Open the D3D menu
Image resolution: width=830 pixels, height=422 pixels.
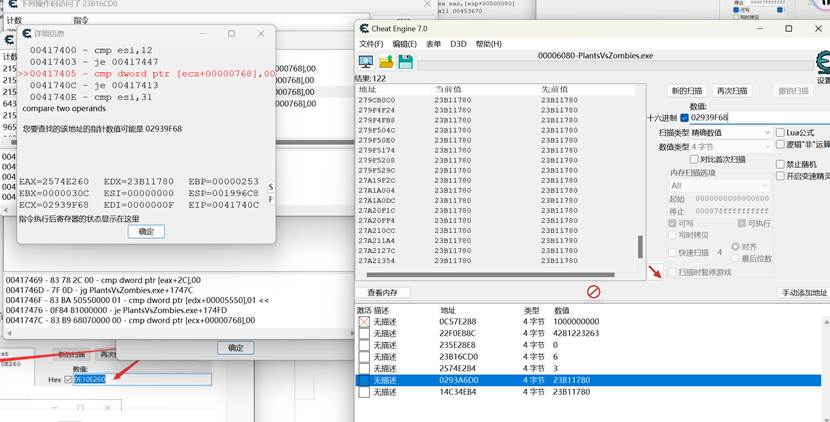pos(458,44)
